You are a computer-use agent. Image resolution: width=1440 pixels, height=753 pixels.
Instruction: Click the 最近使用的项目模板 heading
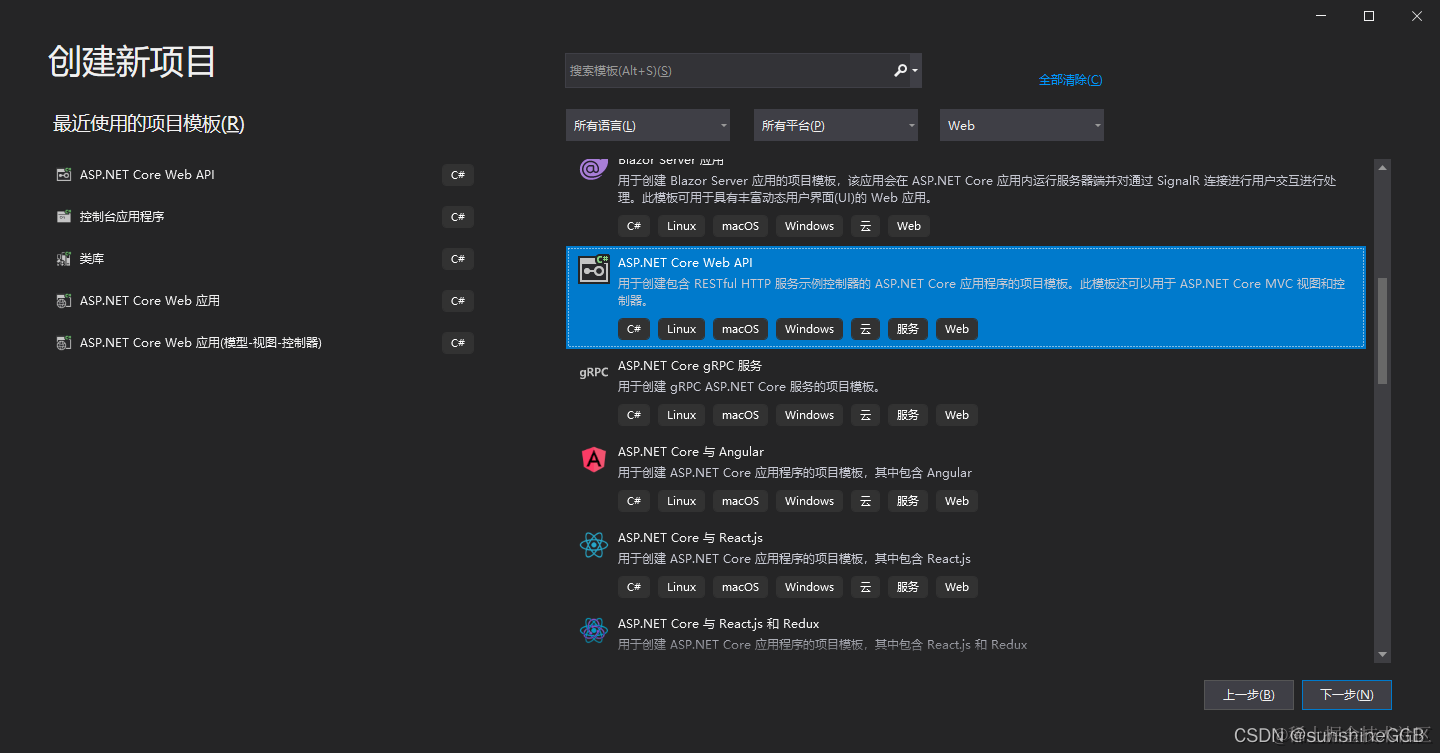click(149, 124)
